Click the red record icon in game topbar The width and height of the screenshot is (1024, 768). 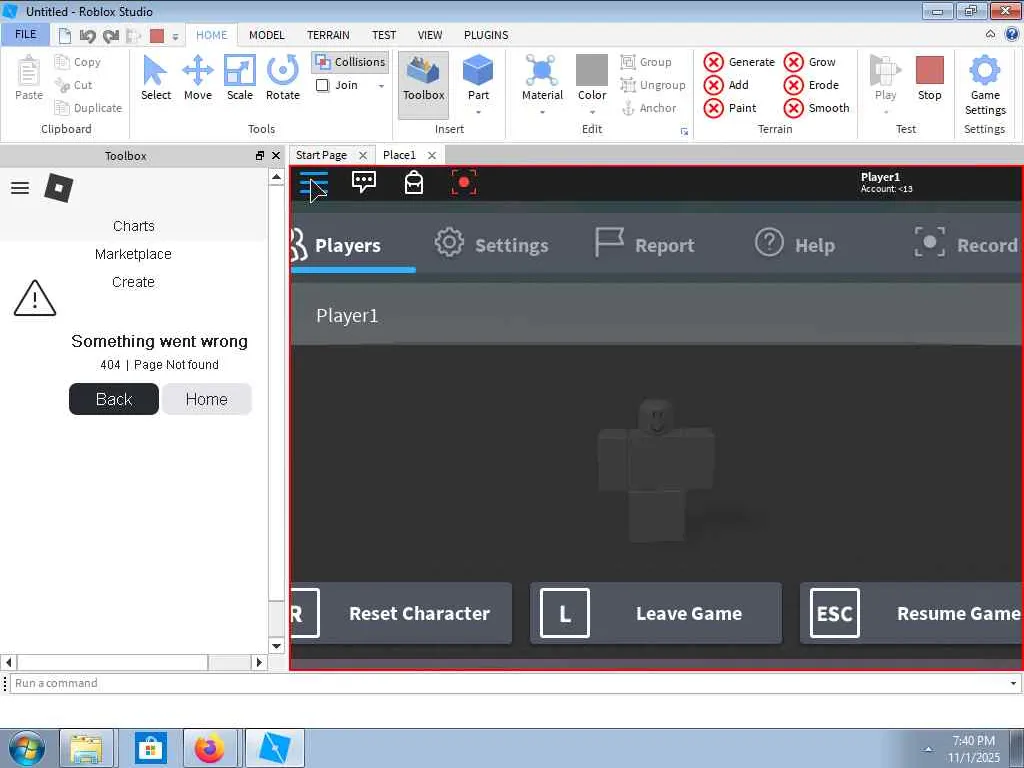coord(464,182)
